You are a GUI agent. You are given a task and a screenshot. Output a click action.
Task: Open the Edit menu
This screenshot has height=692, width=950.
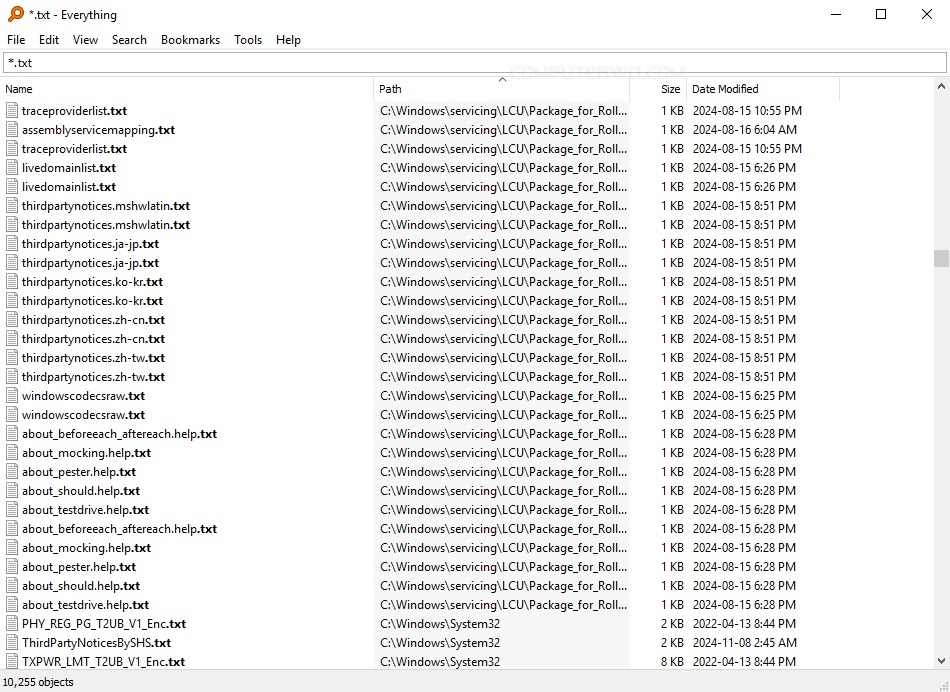(48, 40)
